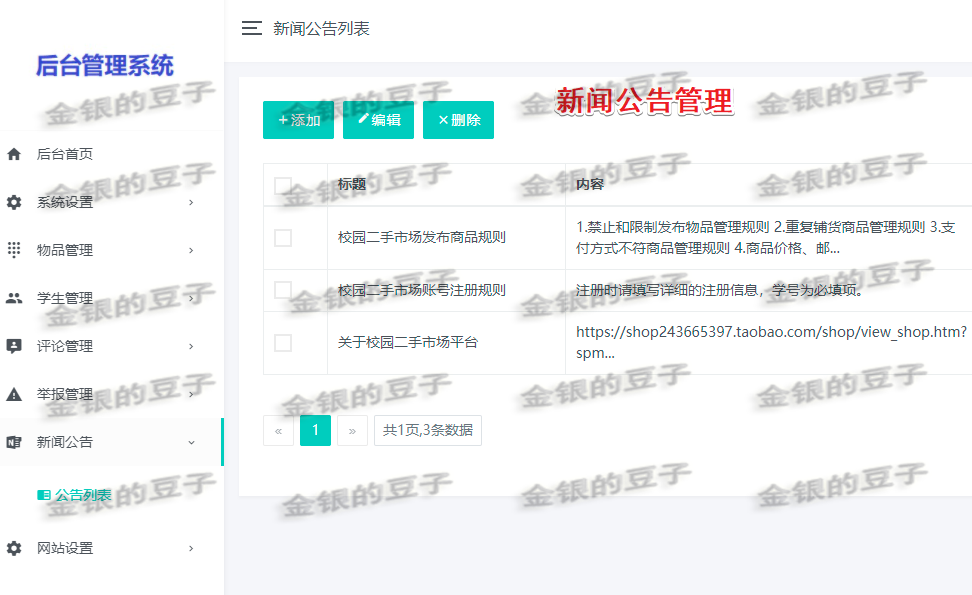Image resolution: width=972 pixels, height=595 pixels.
Task: Expand the 评论管理 chevron
Action: 191,346
